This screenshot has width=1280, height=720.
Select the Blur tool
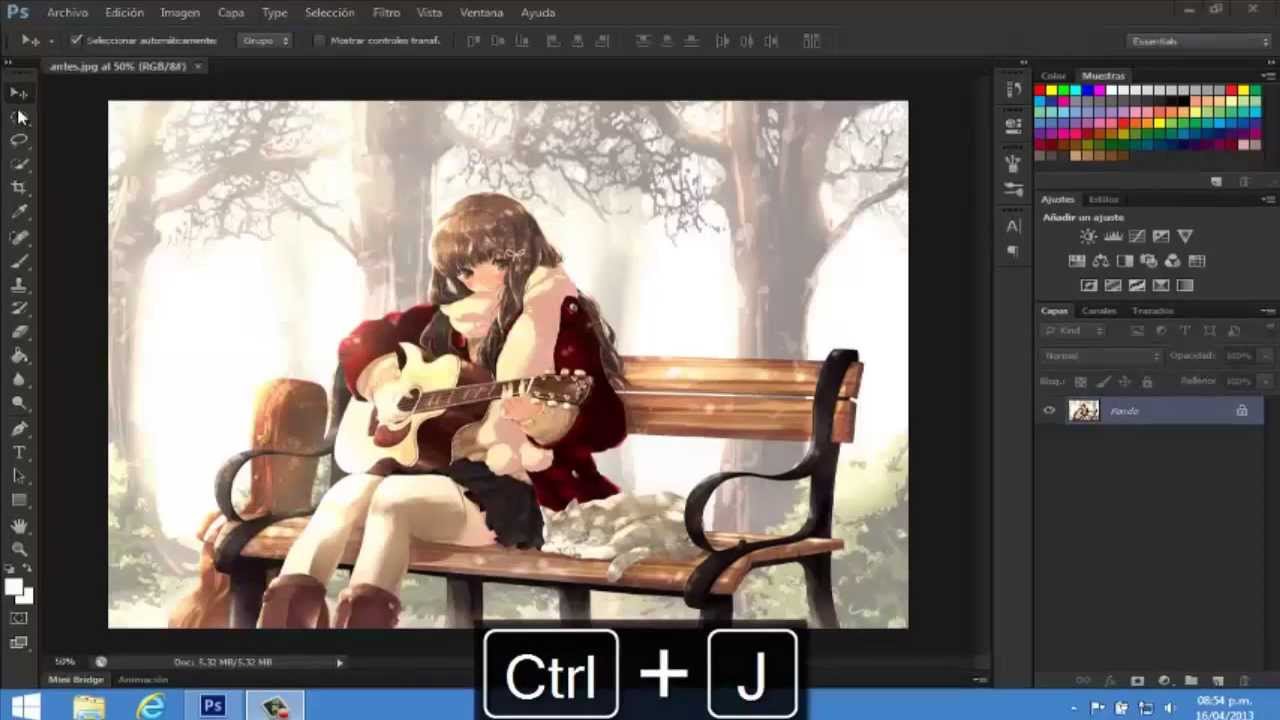19,381
